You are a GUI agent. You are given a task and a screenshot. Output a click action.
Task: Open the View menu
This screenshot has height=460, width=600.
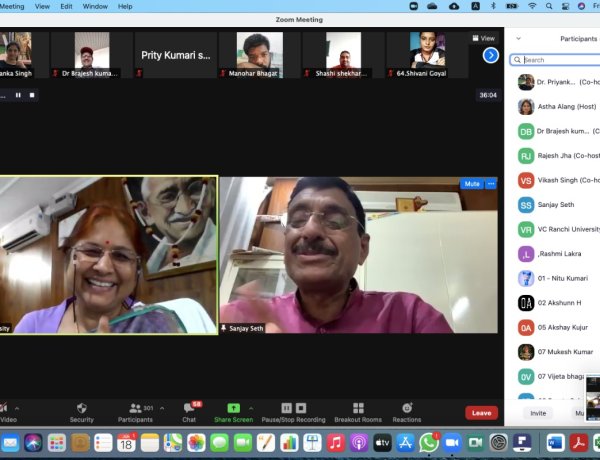coord(42,7)
